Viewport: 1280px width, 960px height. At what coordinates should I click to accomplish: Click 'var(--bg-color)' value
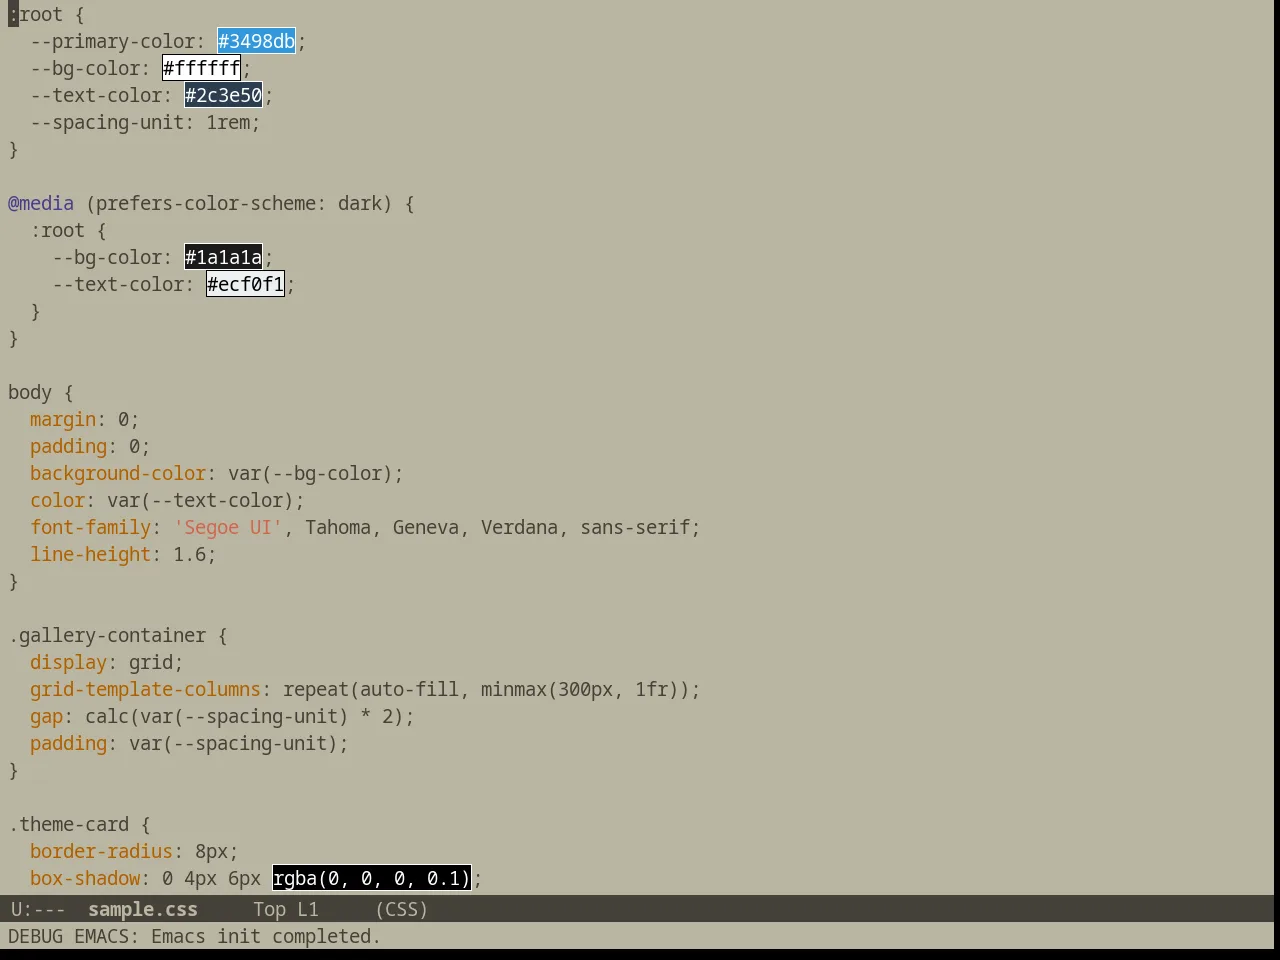(x=310, y=473)
